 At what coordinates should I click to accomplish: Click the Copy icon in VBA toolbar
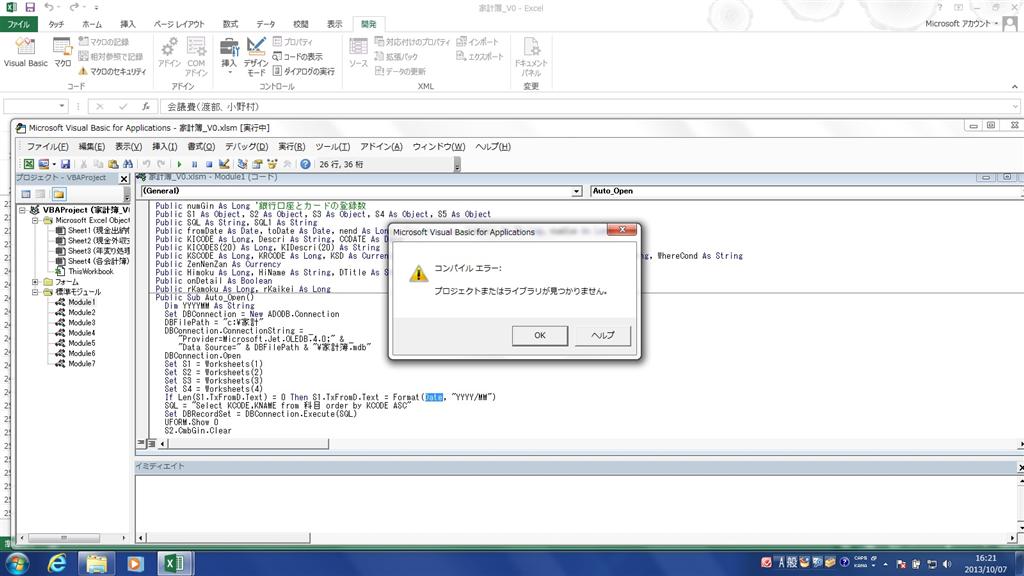pyautogui.click(x=98, y=165)
